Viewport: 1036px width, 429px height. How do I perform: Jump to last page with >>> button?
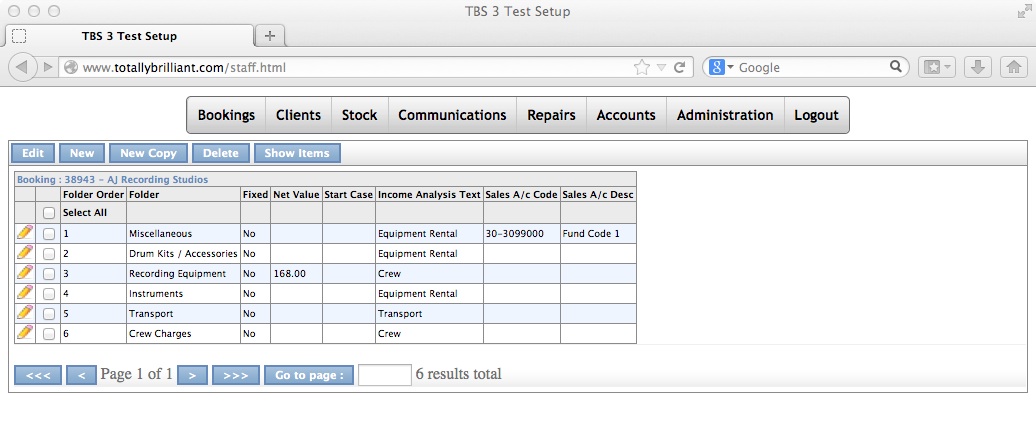[x=235, y=375]
